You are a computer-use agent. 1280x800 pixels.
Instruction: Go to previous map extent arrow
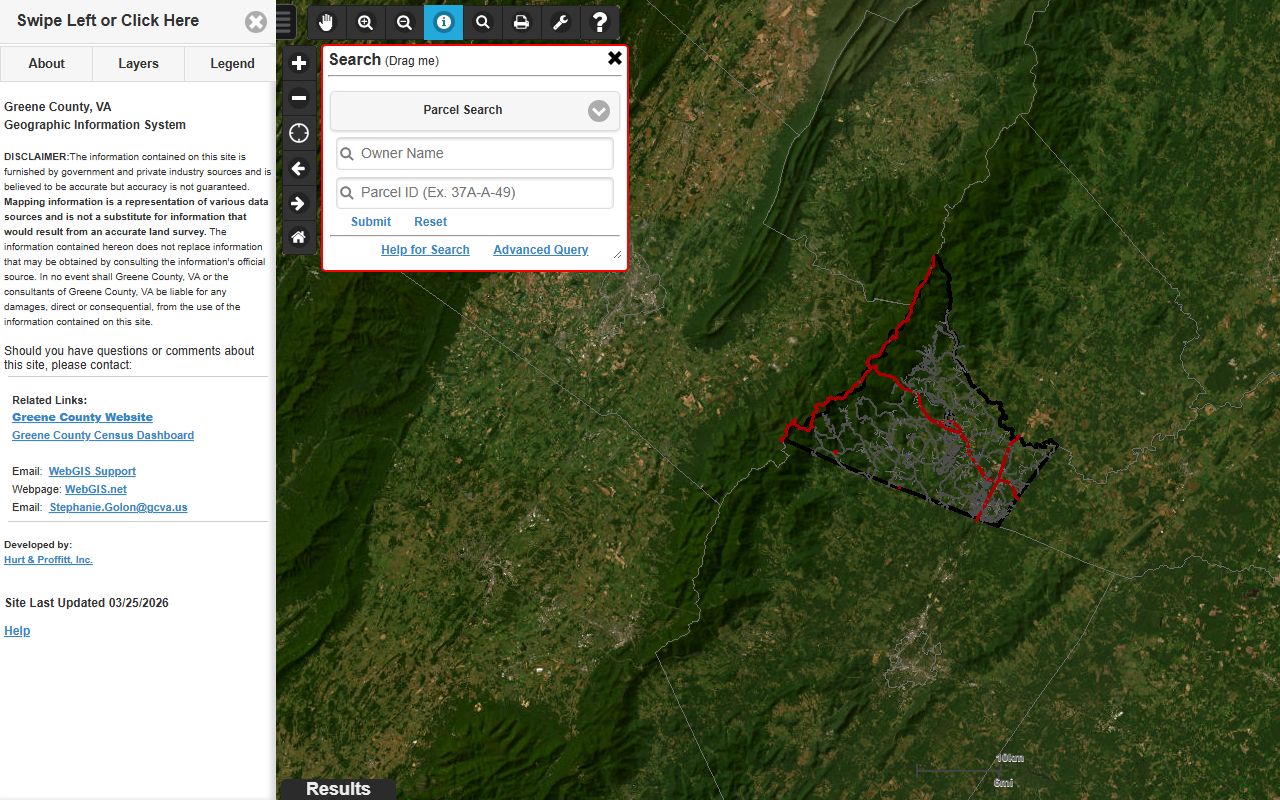tap(299, 168)
